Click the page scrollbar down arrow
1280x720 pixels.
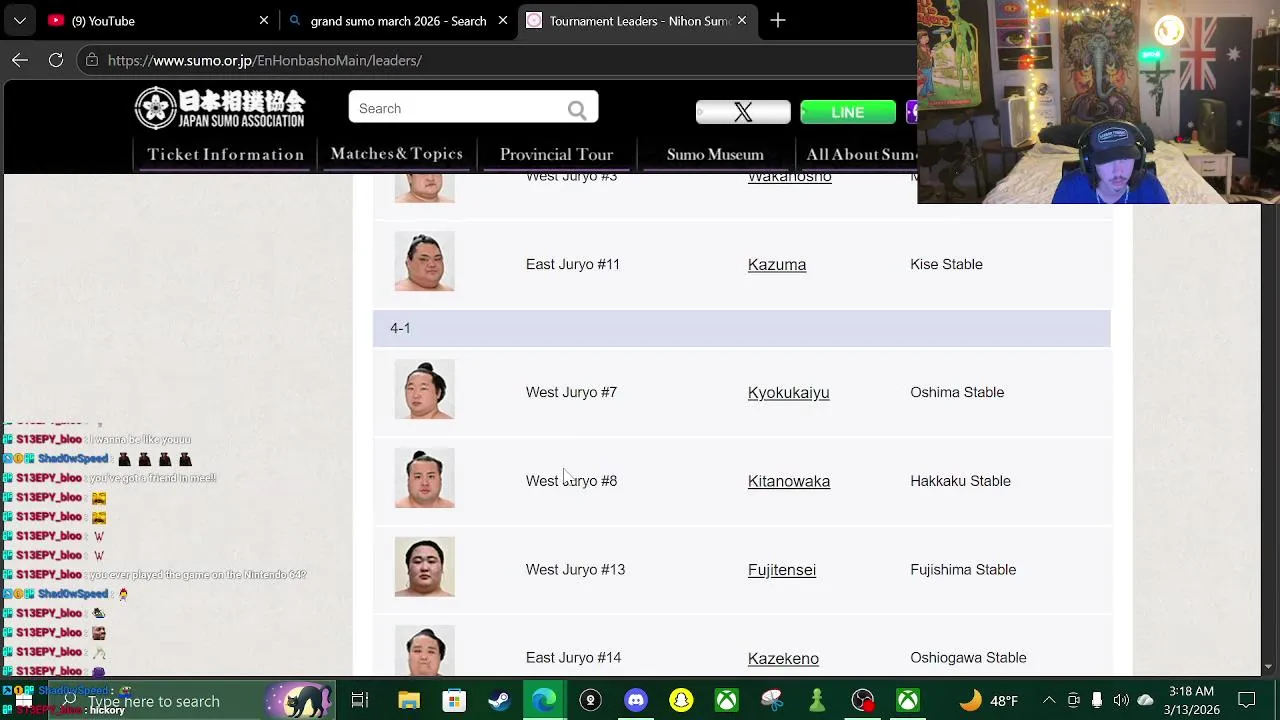point(1269,667)
